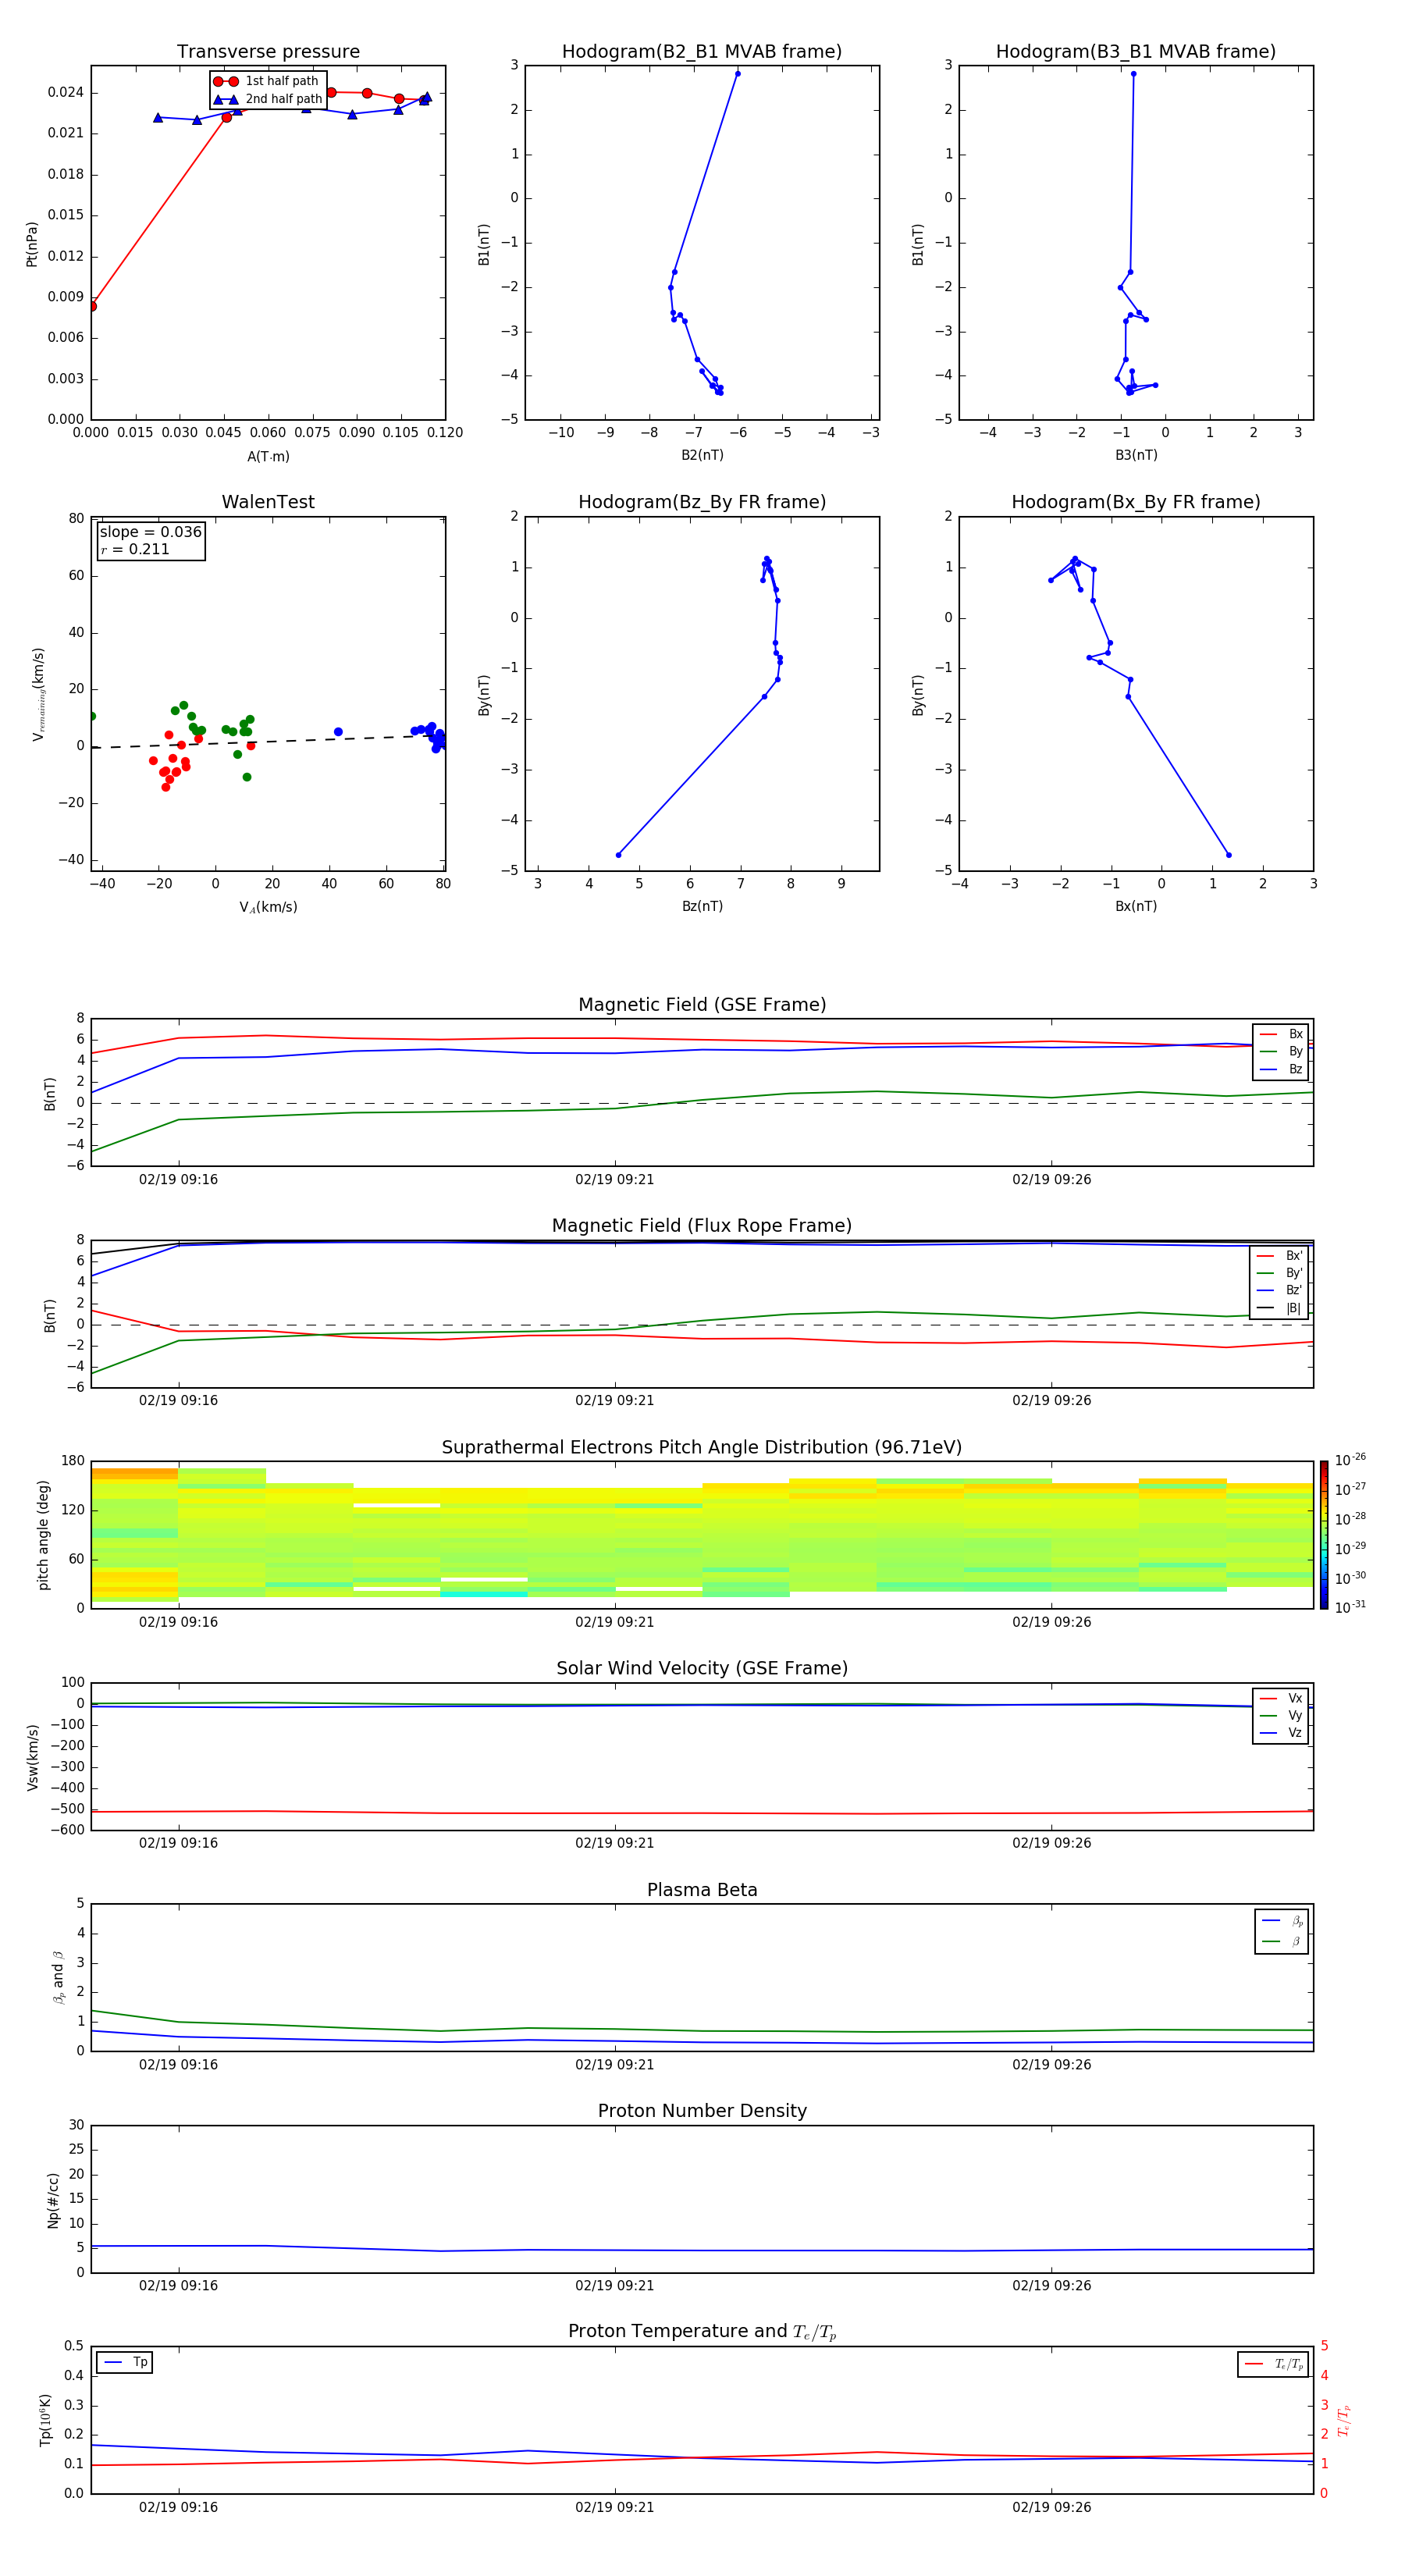
Task: Click the 'Bz' entry in GSE legend
Action: 1281,1069
